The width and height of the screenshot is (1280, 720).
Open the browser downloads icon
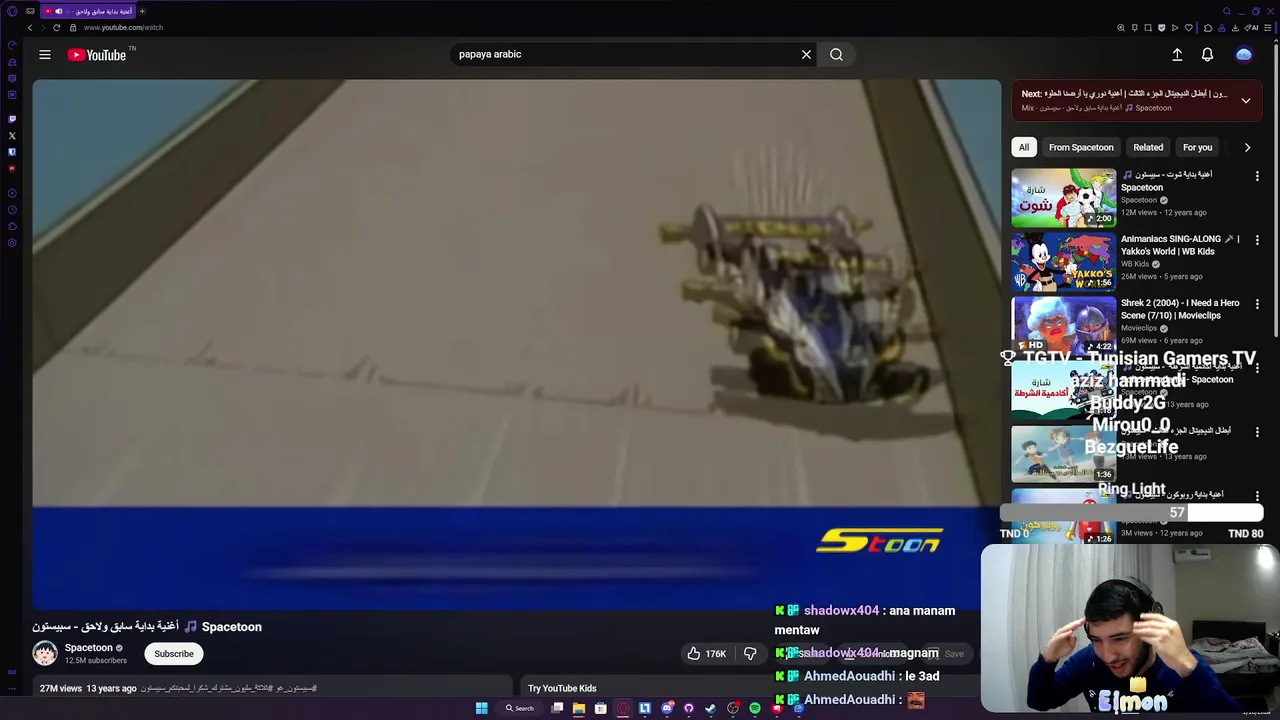pos(1235,28)
